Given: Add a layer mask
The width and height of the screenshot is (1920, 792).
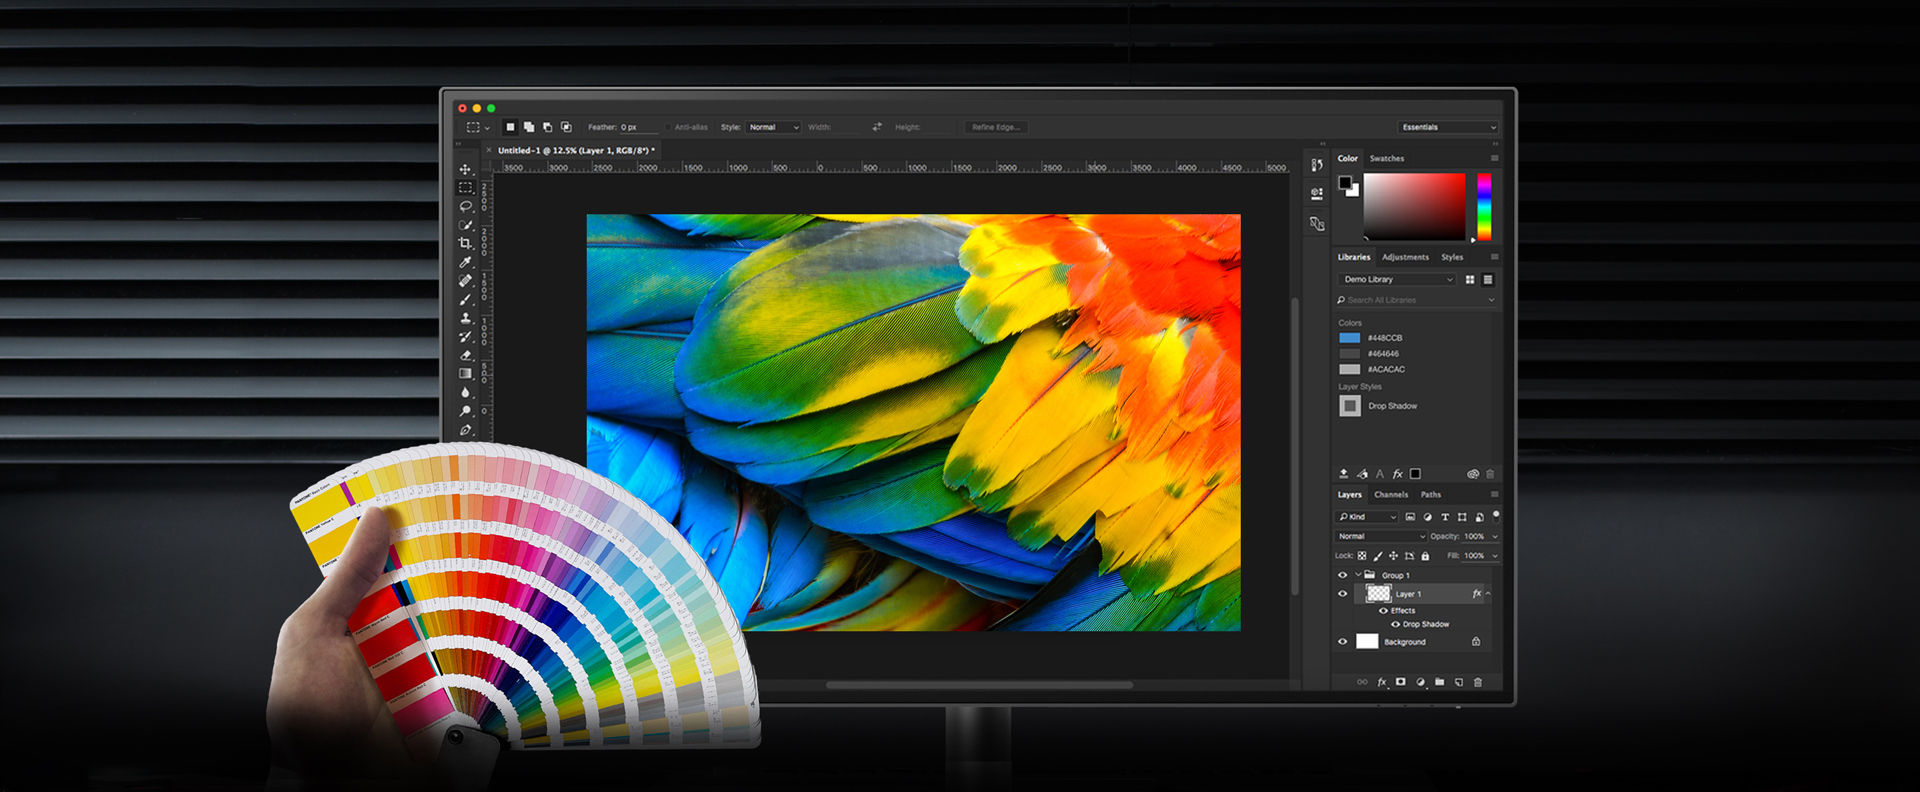Looking at the screenshot, I should point(1401,682).
